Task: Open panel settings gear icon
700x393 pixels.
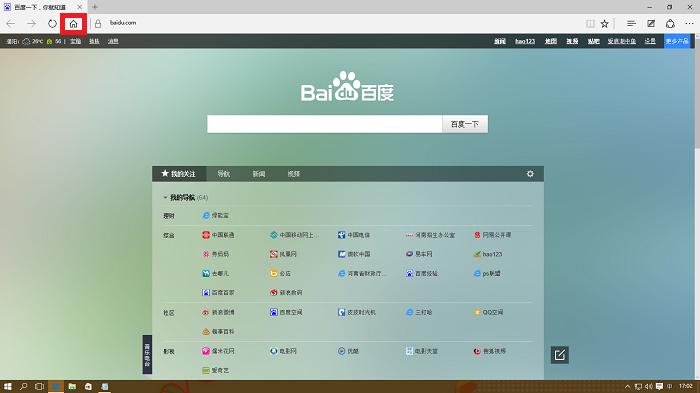Action: coord(530,174)
